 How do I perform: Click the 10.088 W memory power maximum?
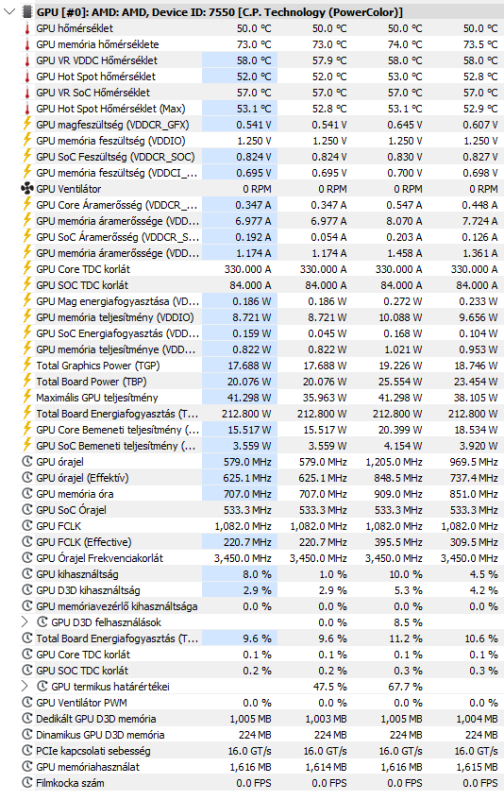[400, 317]
